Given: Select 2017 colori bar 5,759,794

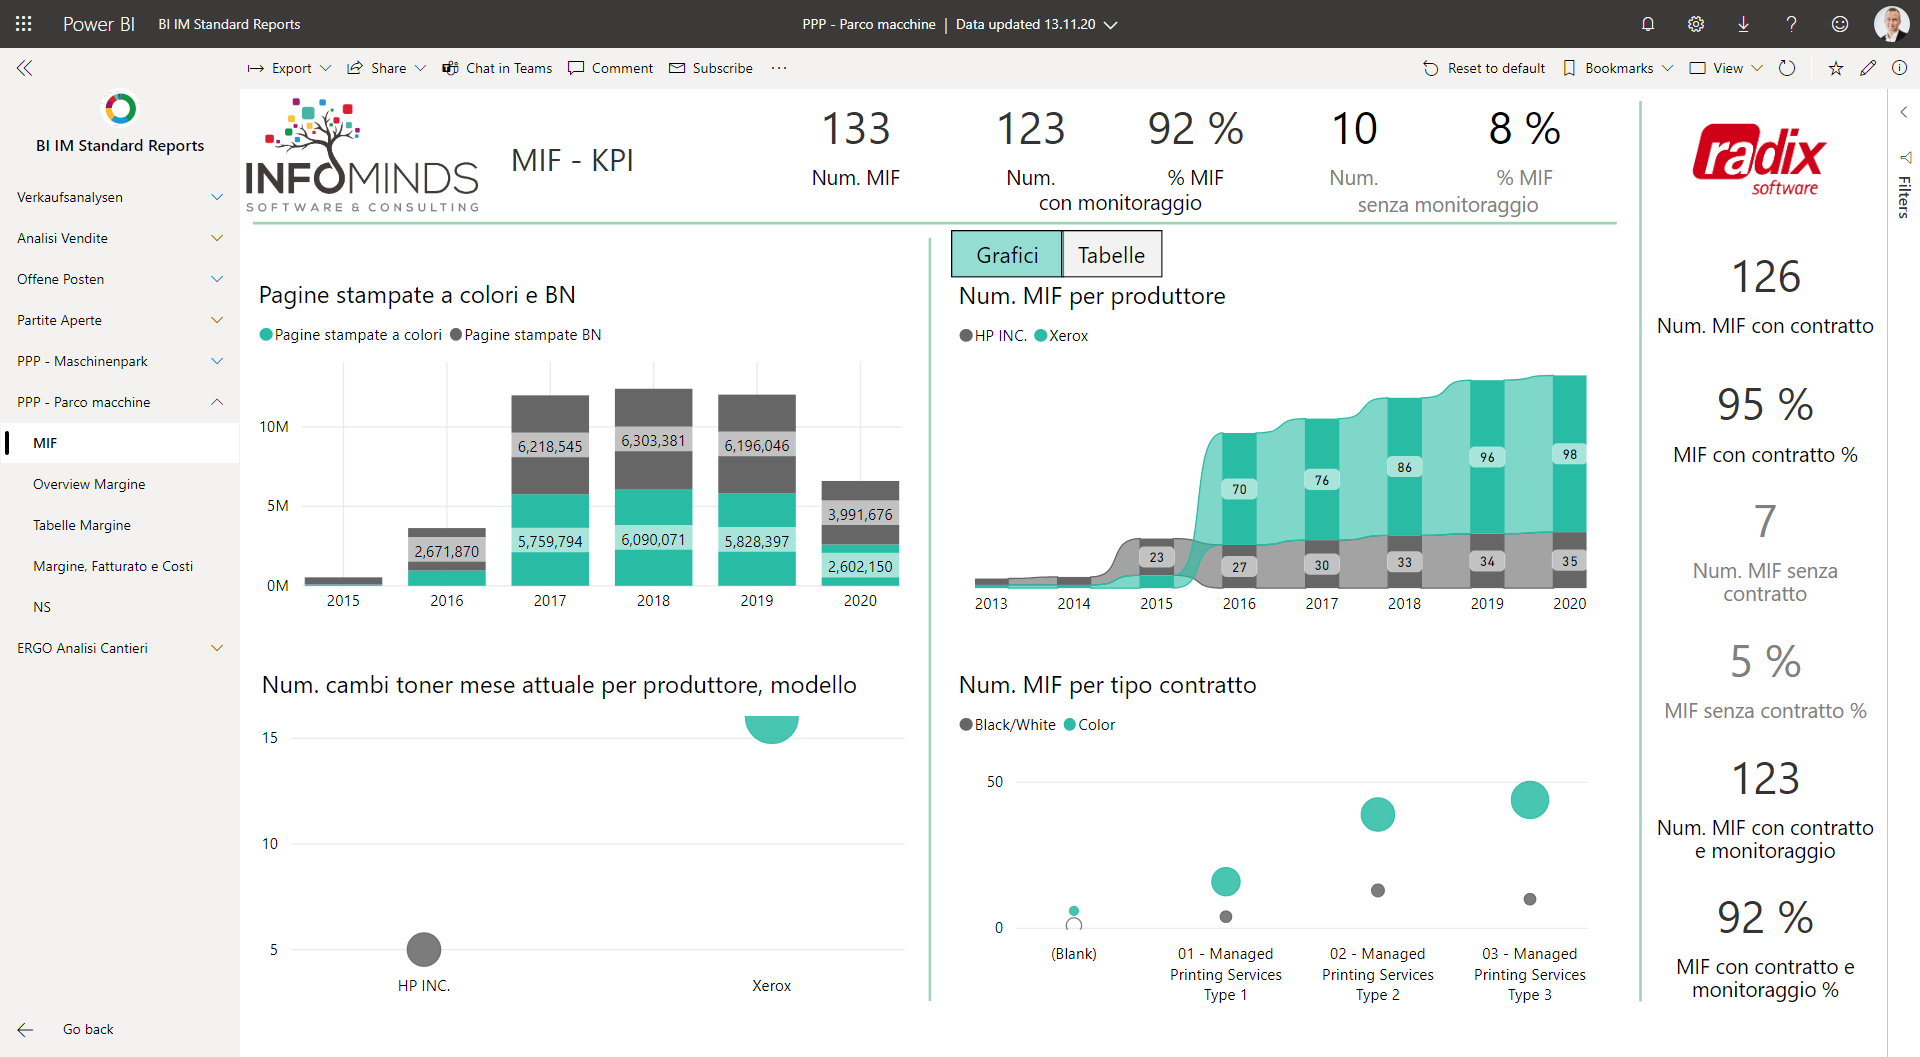Looking at the screenshot, I should pyautogui.click(x=550, y=540).
